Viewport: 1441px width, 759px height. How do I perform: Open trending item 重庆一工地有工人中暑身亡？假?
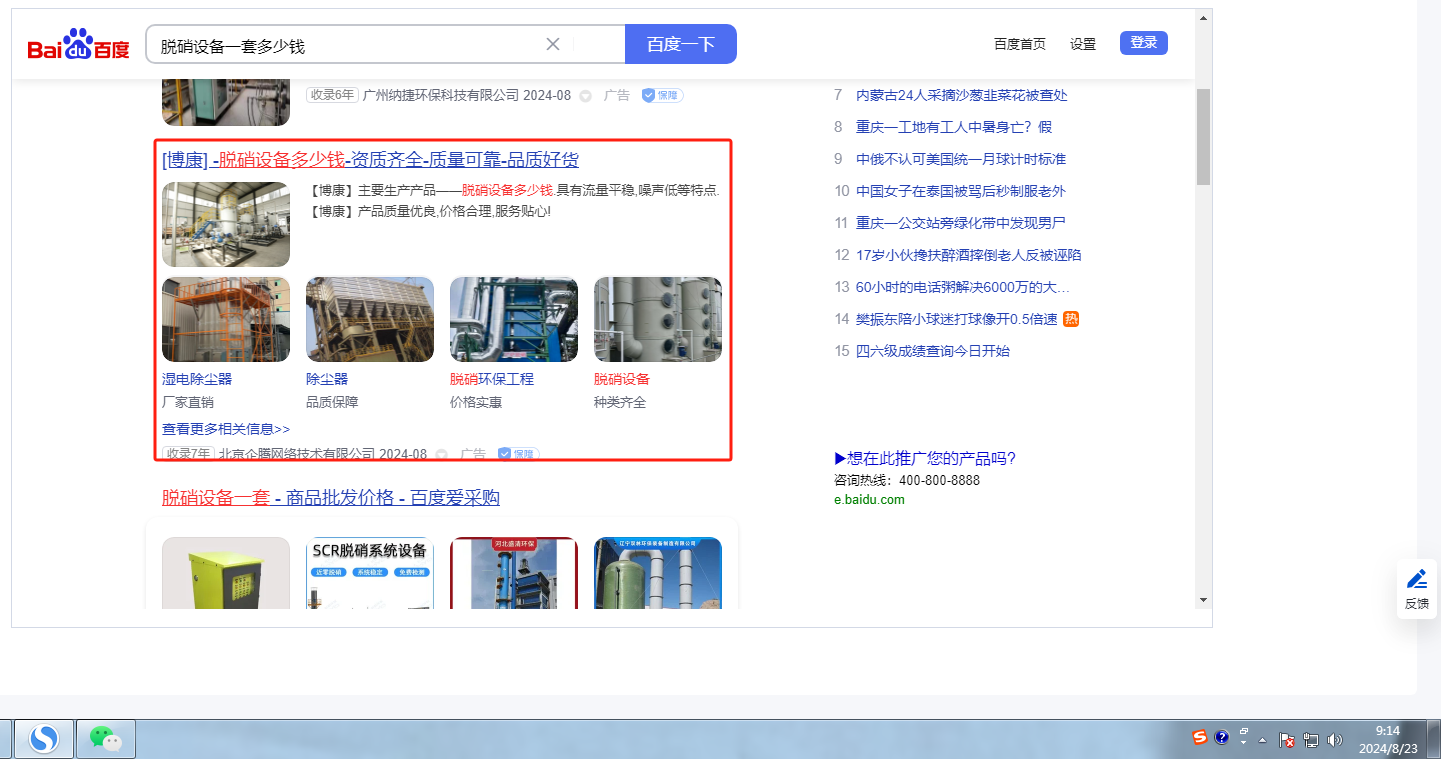954,127
